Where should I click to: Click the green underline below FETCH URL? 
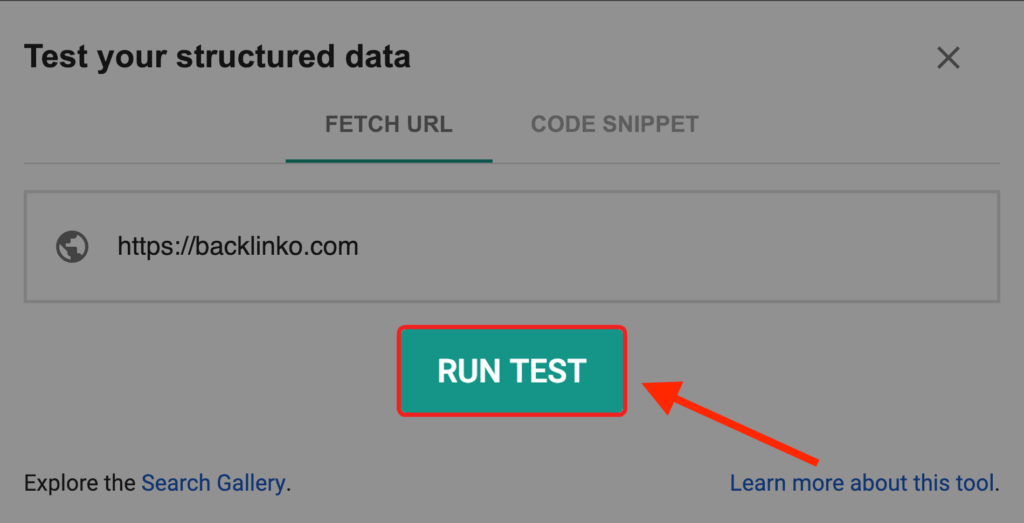coord(388,160)
